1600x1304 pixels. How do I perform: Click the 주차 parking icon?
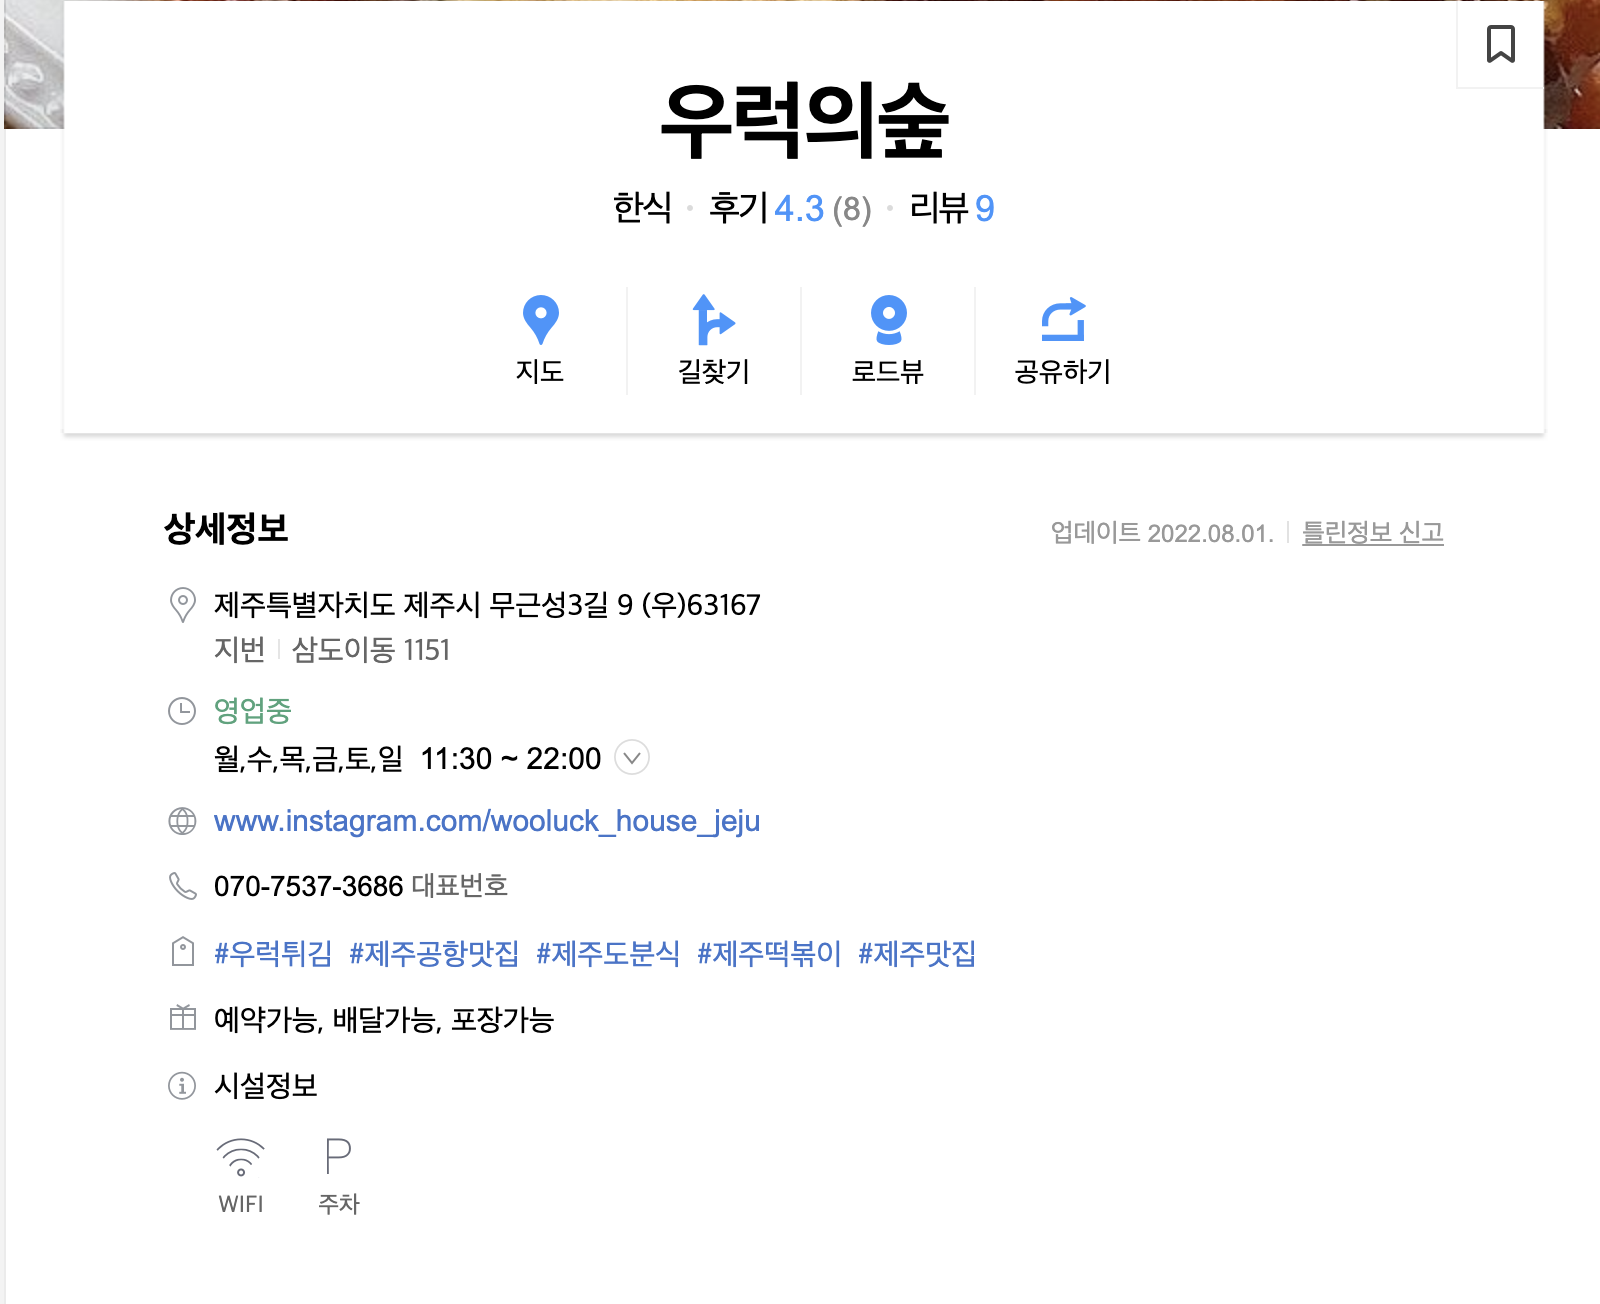[x=338, y=1156]
